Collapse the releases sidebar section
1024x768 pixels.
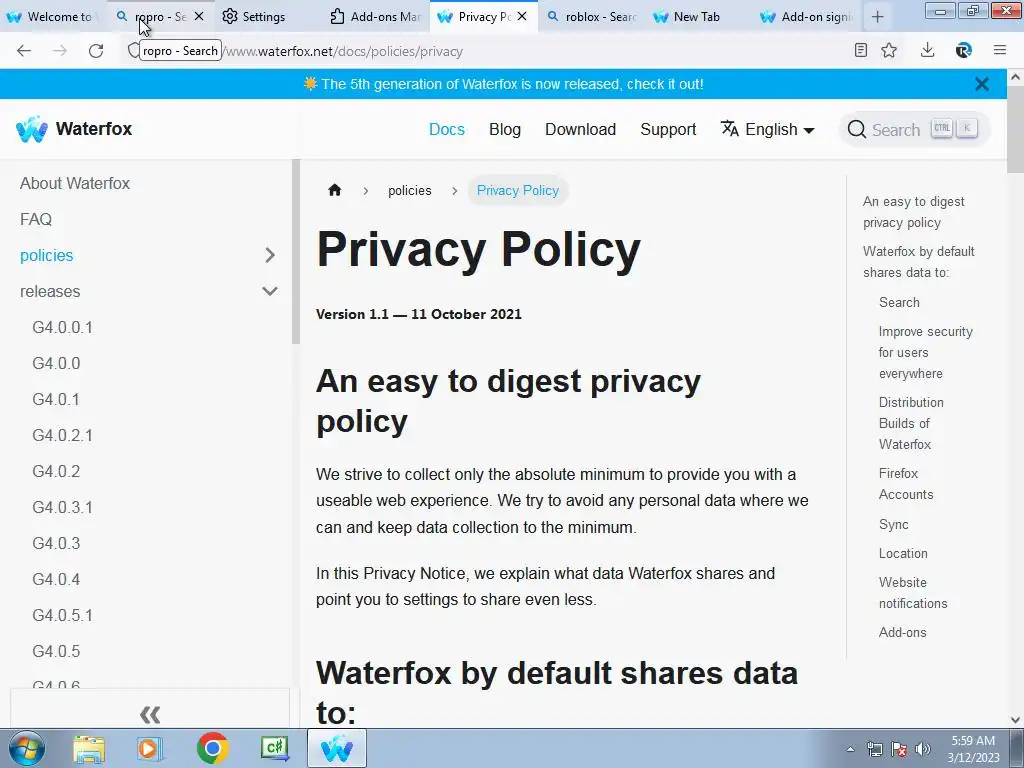tap(270, 291)
